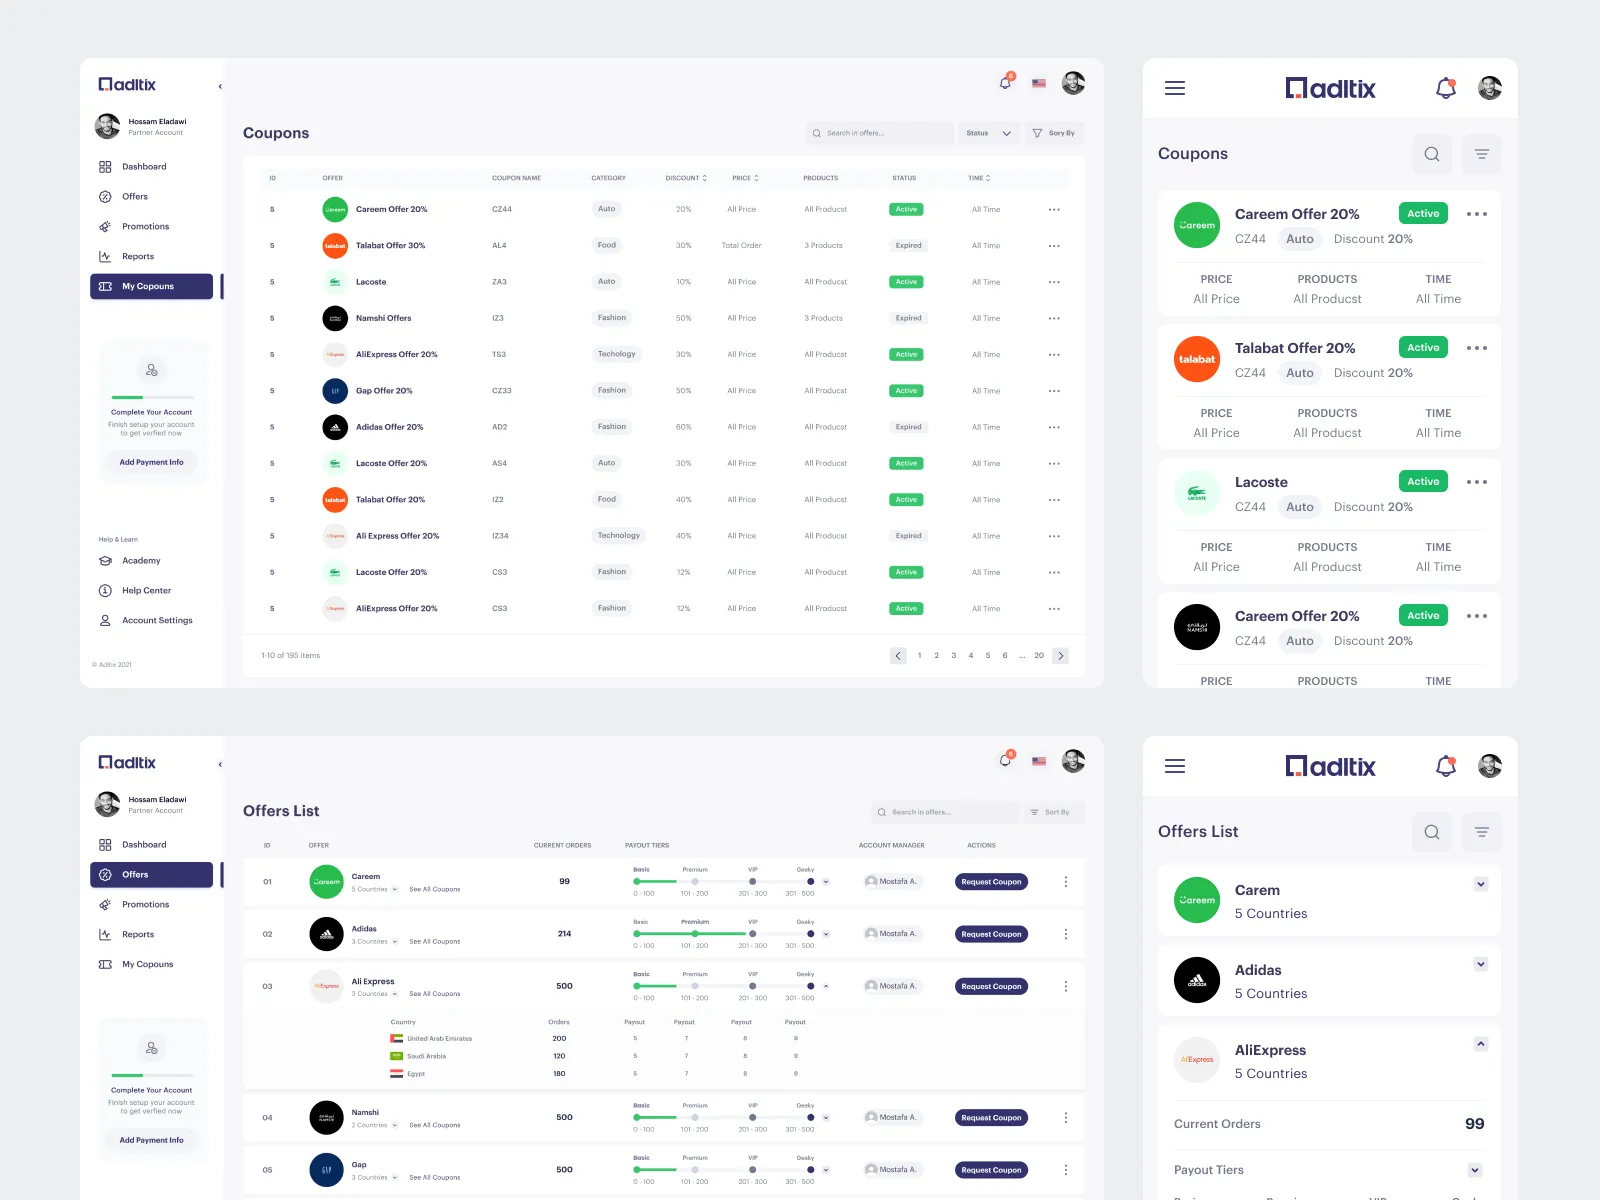Image resolution: width=1600 pixels, height=1200 pixels.
Task: Click Adidas logo in offers list row 02
Action: pyautogui.click(x=326, y=934)
